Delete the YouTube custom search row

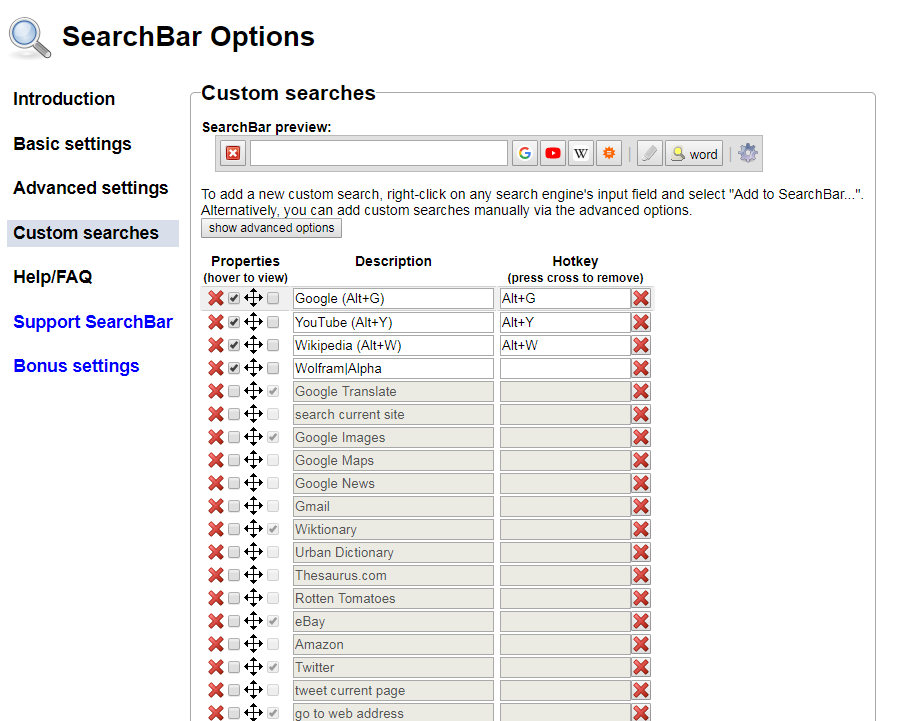click(x=216, y=322)
